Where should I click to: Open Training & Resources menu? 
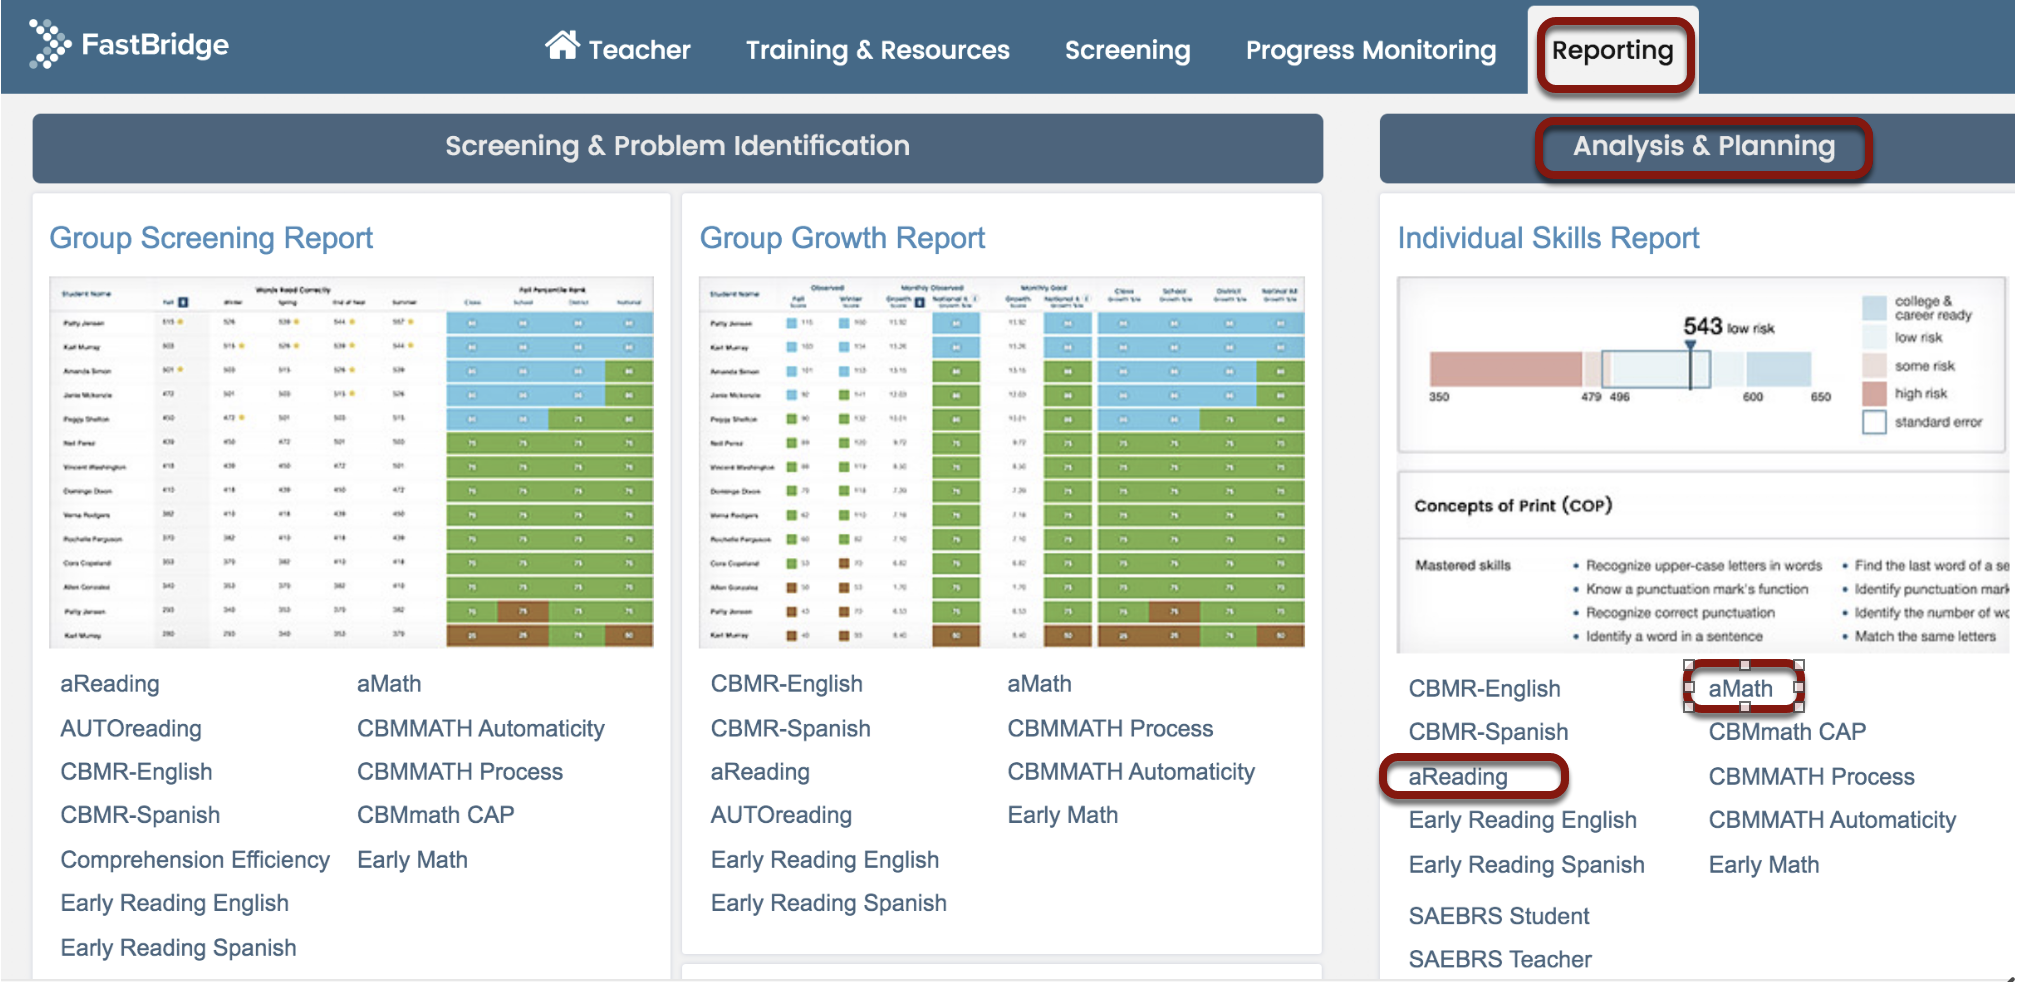pyautogui.click(x=877, y=51)
